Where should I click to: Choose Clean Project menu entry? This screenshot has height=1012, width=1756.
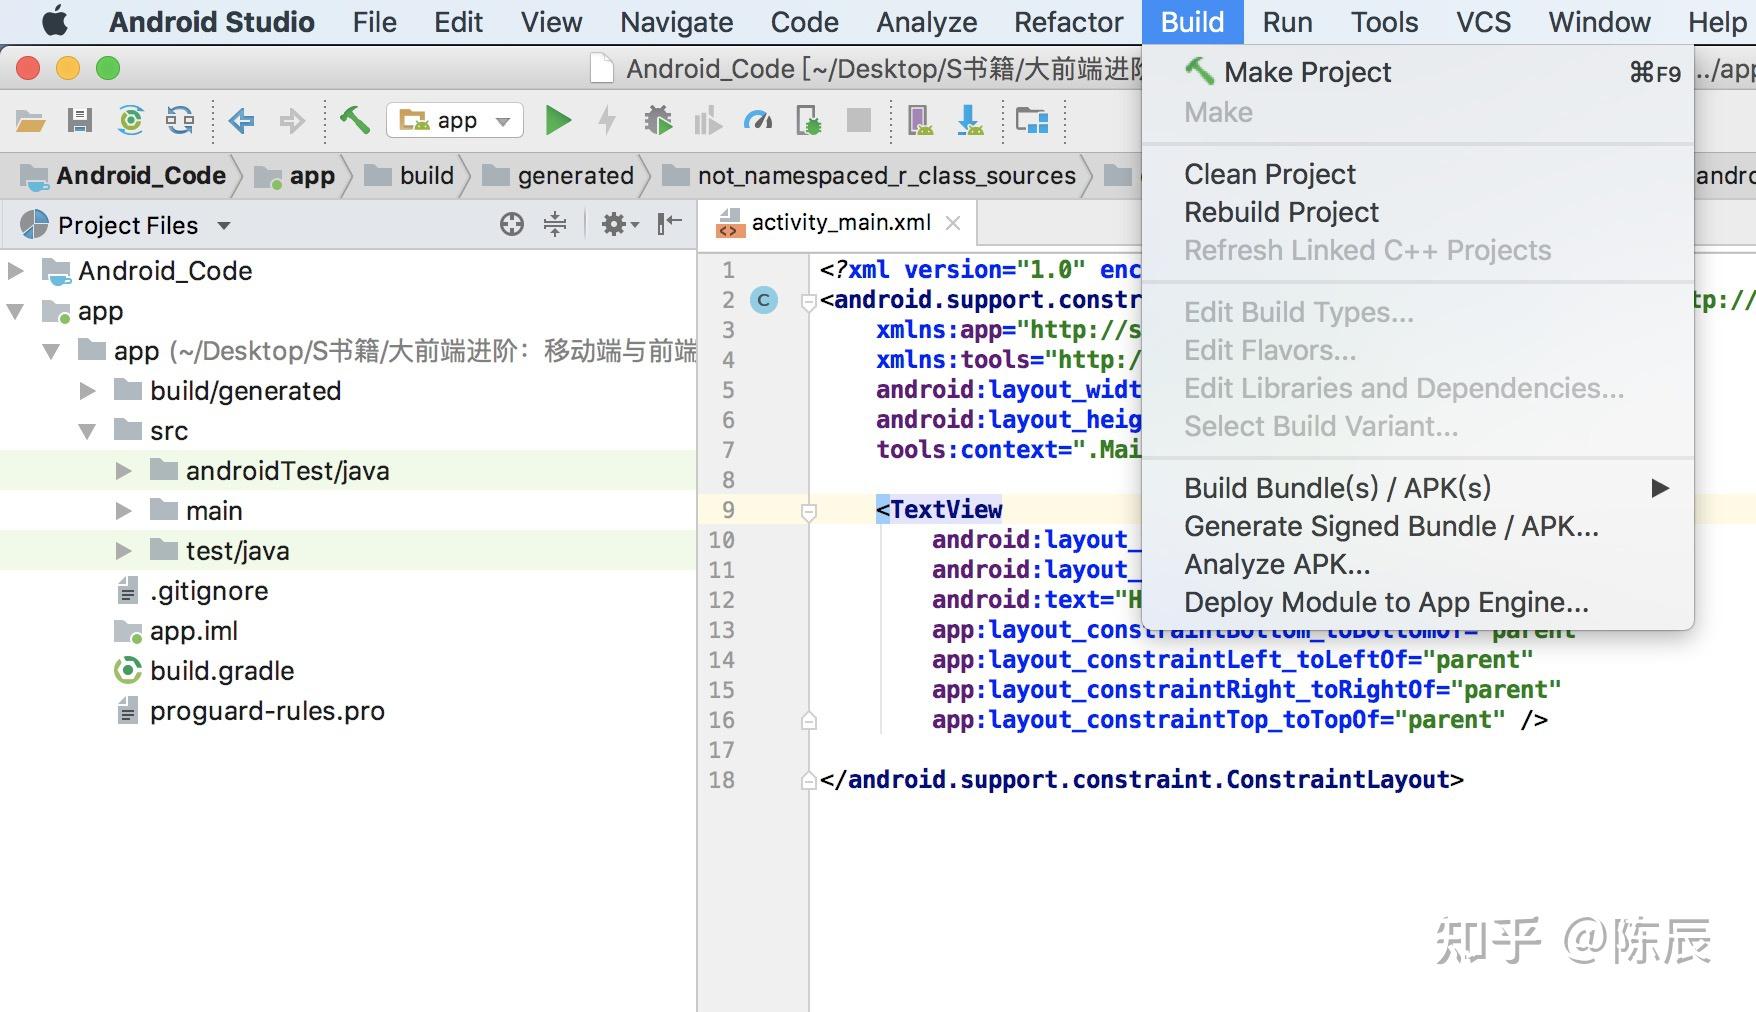(1269, 174)
